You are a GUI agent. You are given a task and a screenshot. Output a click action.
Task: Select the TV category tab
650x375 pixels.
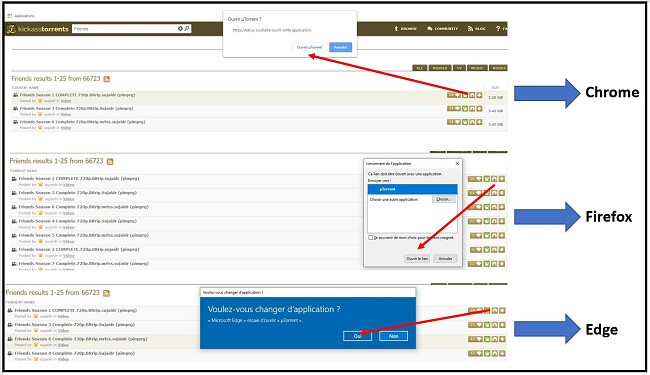coord(459,68)
